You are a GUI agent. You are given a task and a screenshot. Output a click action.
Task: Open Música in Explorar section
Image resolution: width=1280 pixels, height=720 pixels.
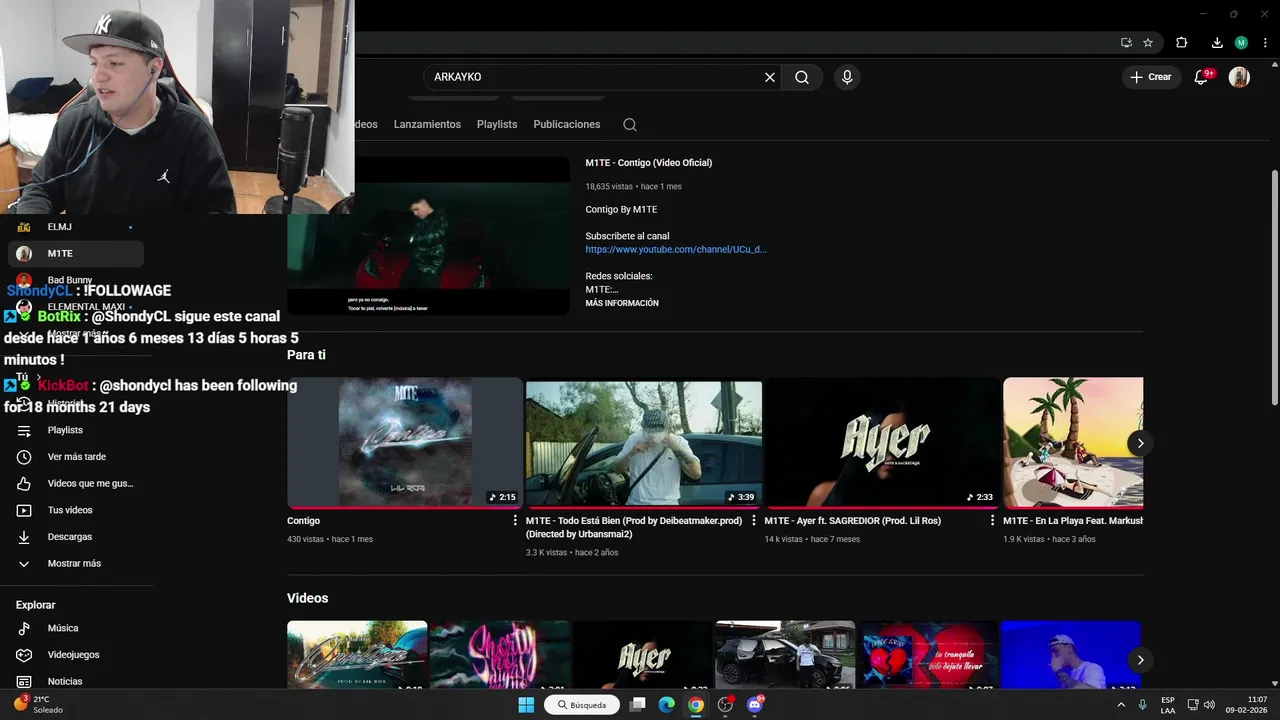click(x=77, y=628)
